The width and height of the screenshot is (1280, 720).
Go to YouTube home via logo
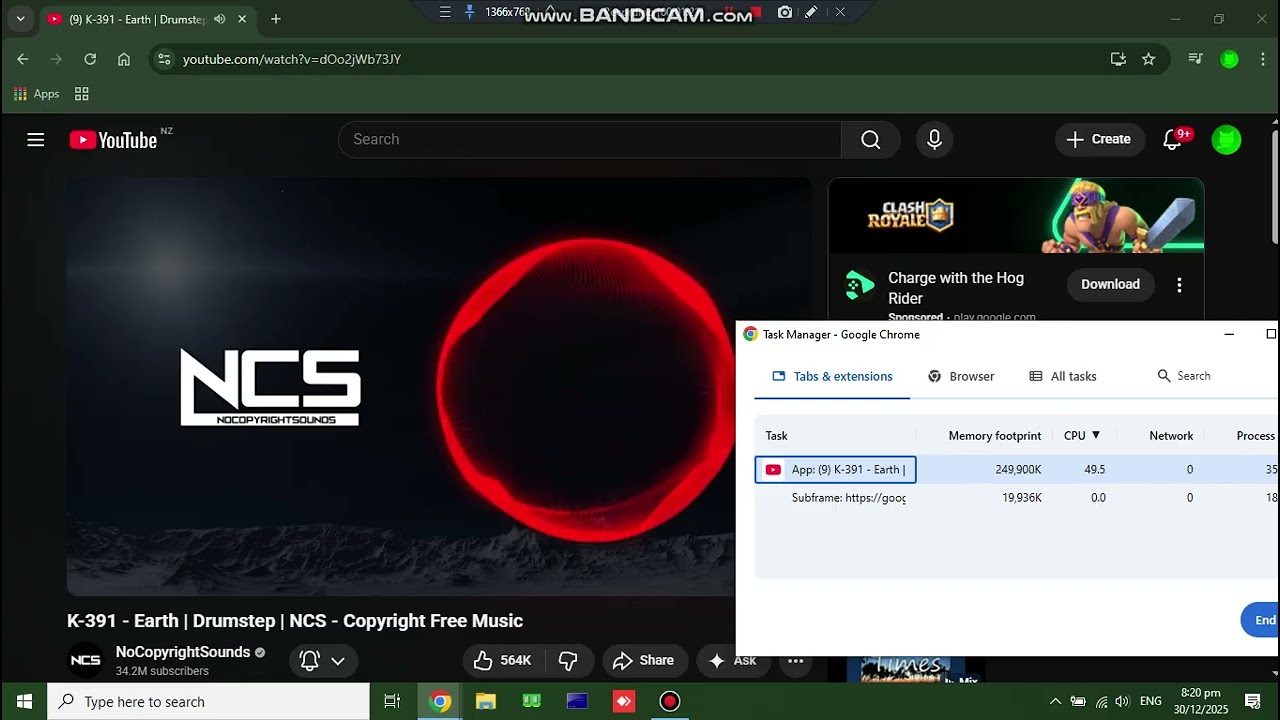pos(113,140)
